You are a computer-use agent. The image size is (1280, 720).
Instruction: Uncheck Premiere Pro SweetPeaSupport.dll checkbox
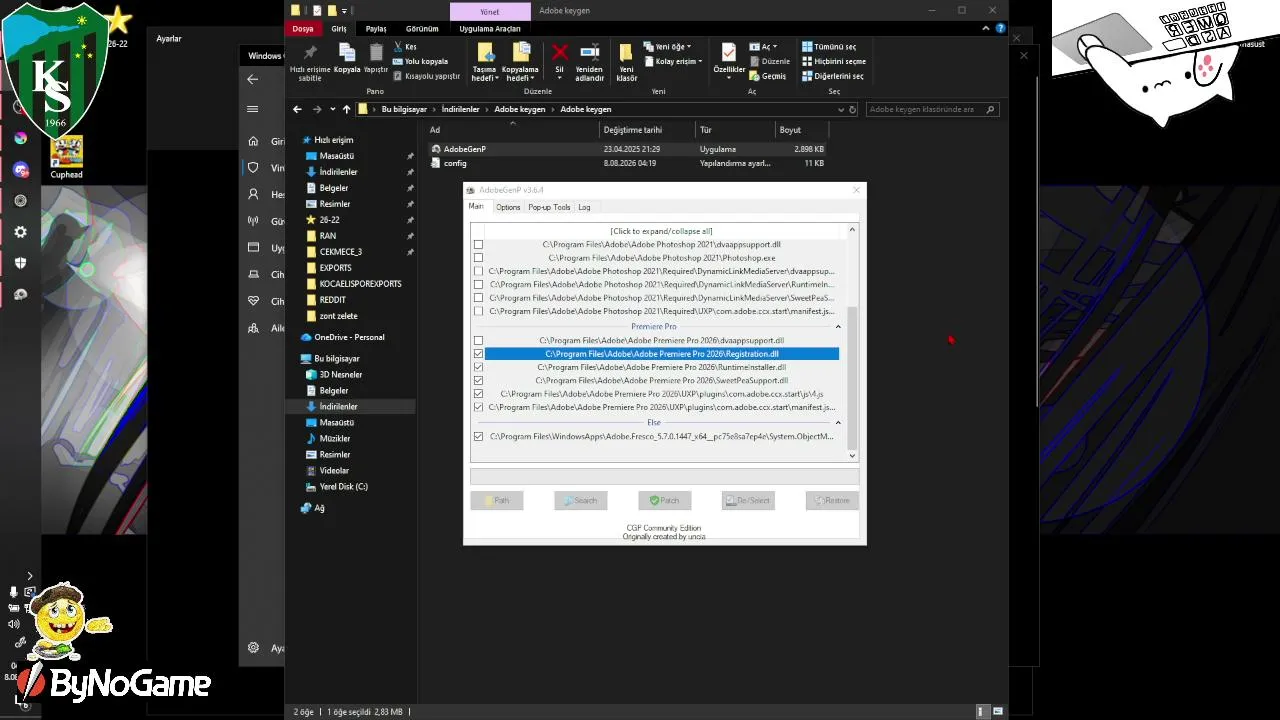click(478, 381)
